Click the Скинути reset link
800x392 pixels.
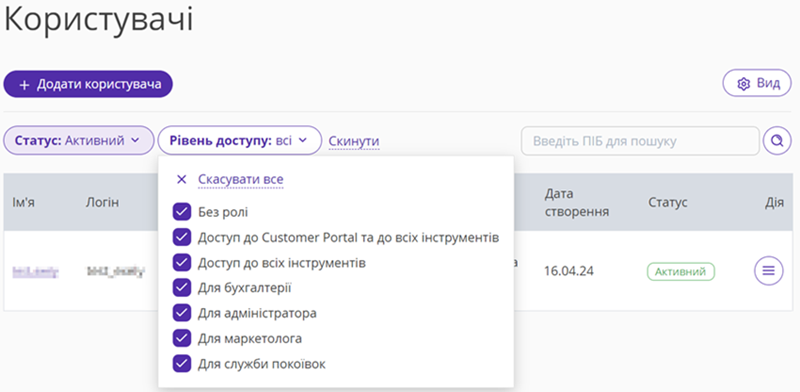click(x=354, y=141)
